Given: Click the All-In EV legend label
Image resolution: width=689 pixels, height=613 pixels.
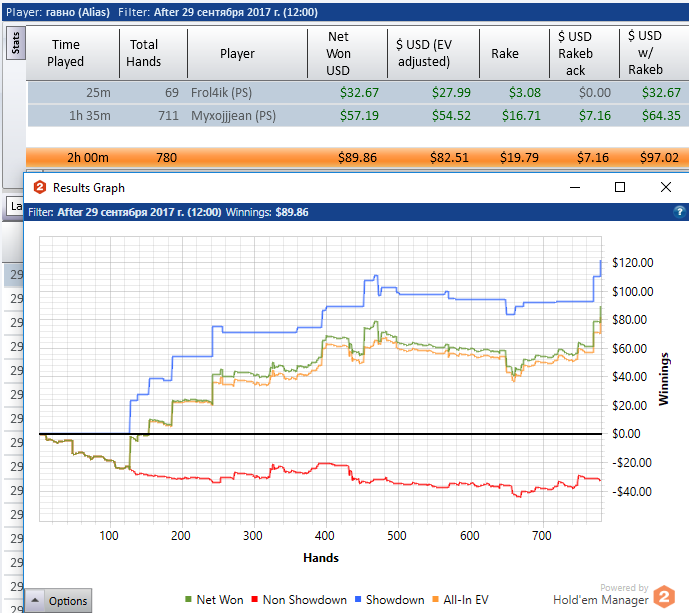Looking at the screenshot, I should click(x=466, y=599).
